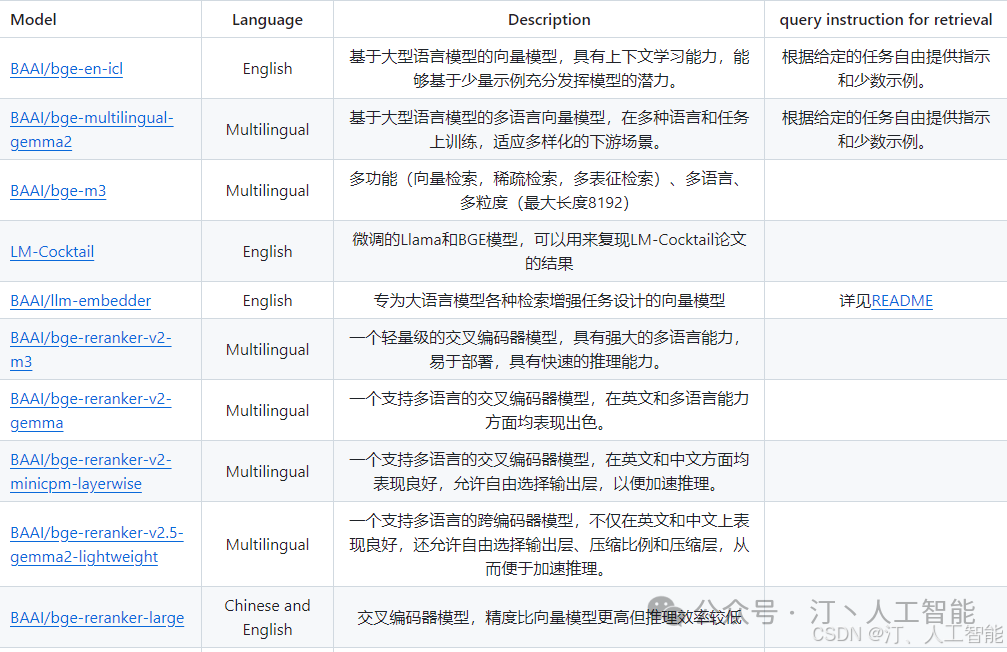
Task: Click Multilingual cell in bge-reranker-v2-gemma row
Action: point(267,410)
